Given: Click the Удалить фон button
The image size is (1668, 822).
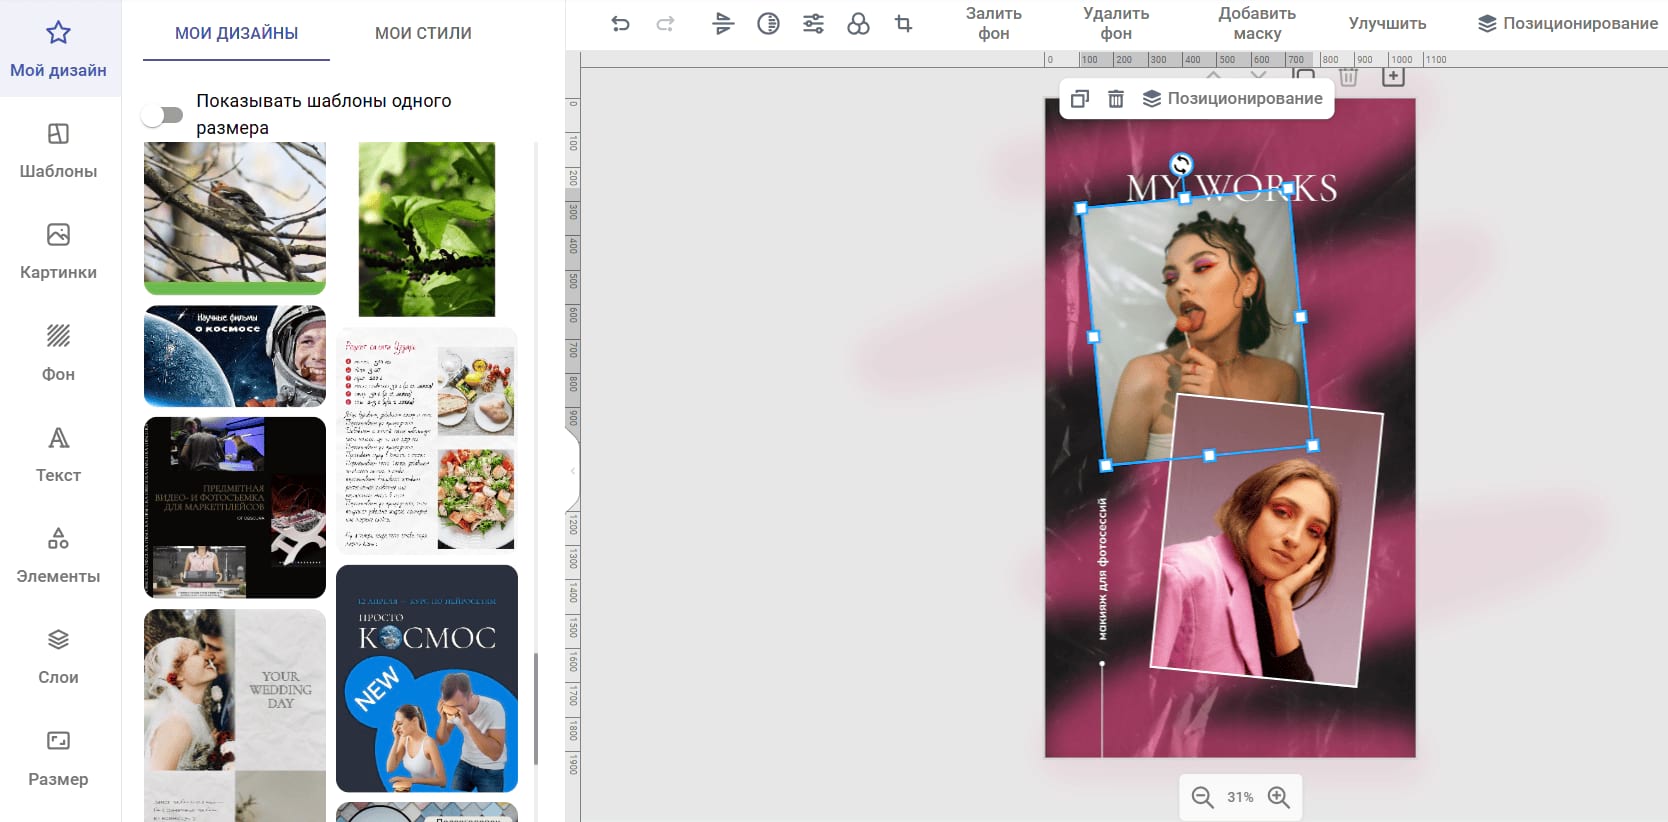Looking at the screenshot, I should pyautogui.click(x=1116, y=24).
